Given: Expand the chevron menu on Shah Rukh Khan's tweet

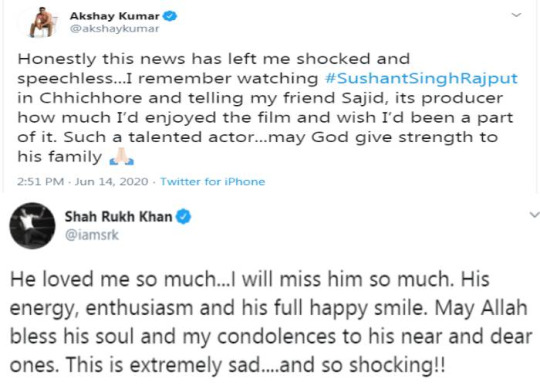Looking at the screenshot, I should tap(534, 215).
